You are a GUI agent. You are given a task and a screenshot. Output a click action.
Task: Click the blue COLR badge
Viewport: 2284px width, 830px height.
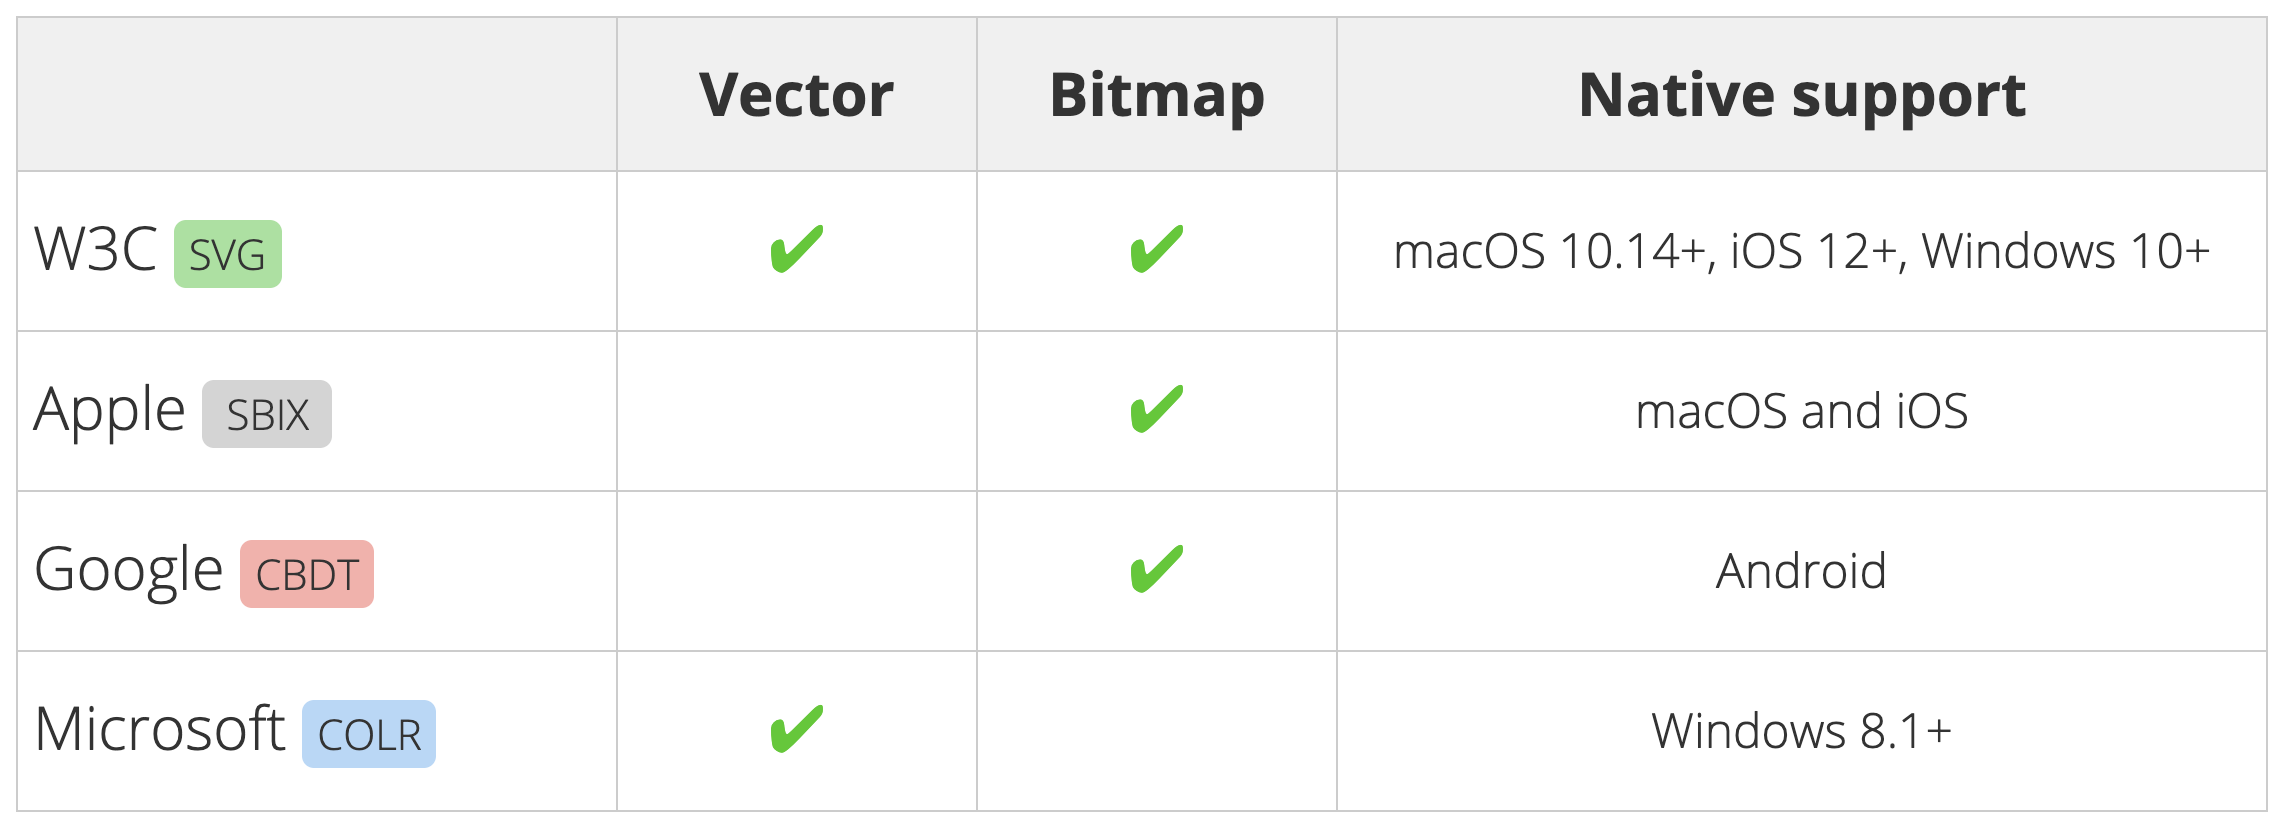(368, 734)
